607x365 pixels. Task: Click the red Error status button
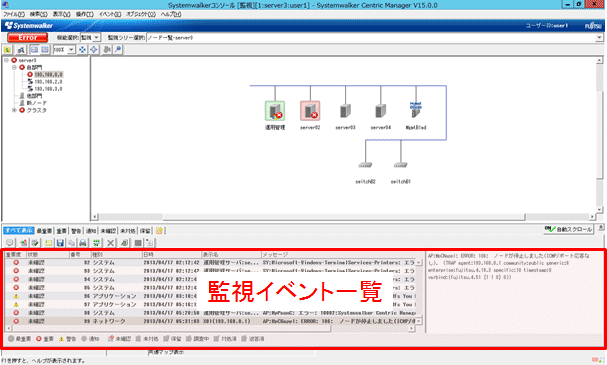pyautogui.click(x=27, y=38)
